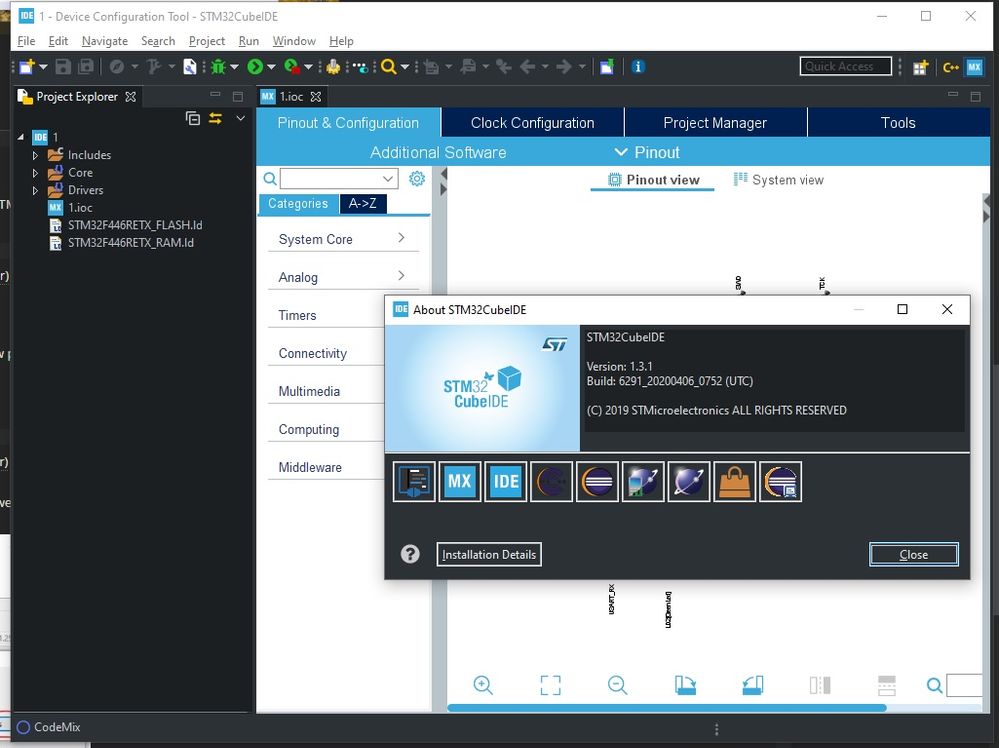Expand the Drivers folder
This screenshot has width=999, height=748.
(35, 190)
